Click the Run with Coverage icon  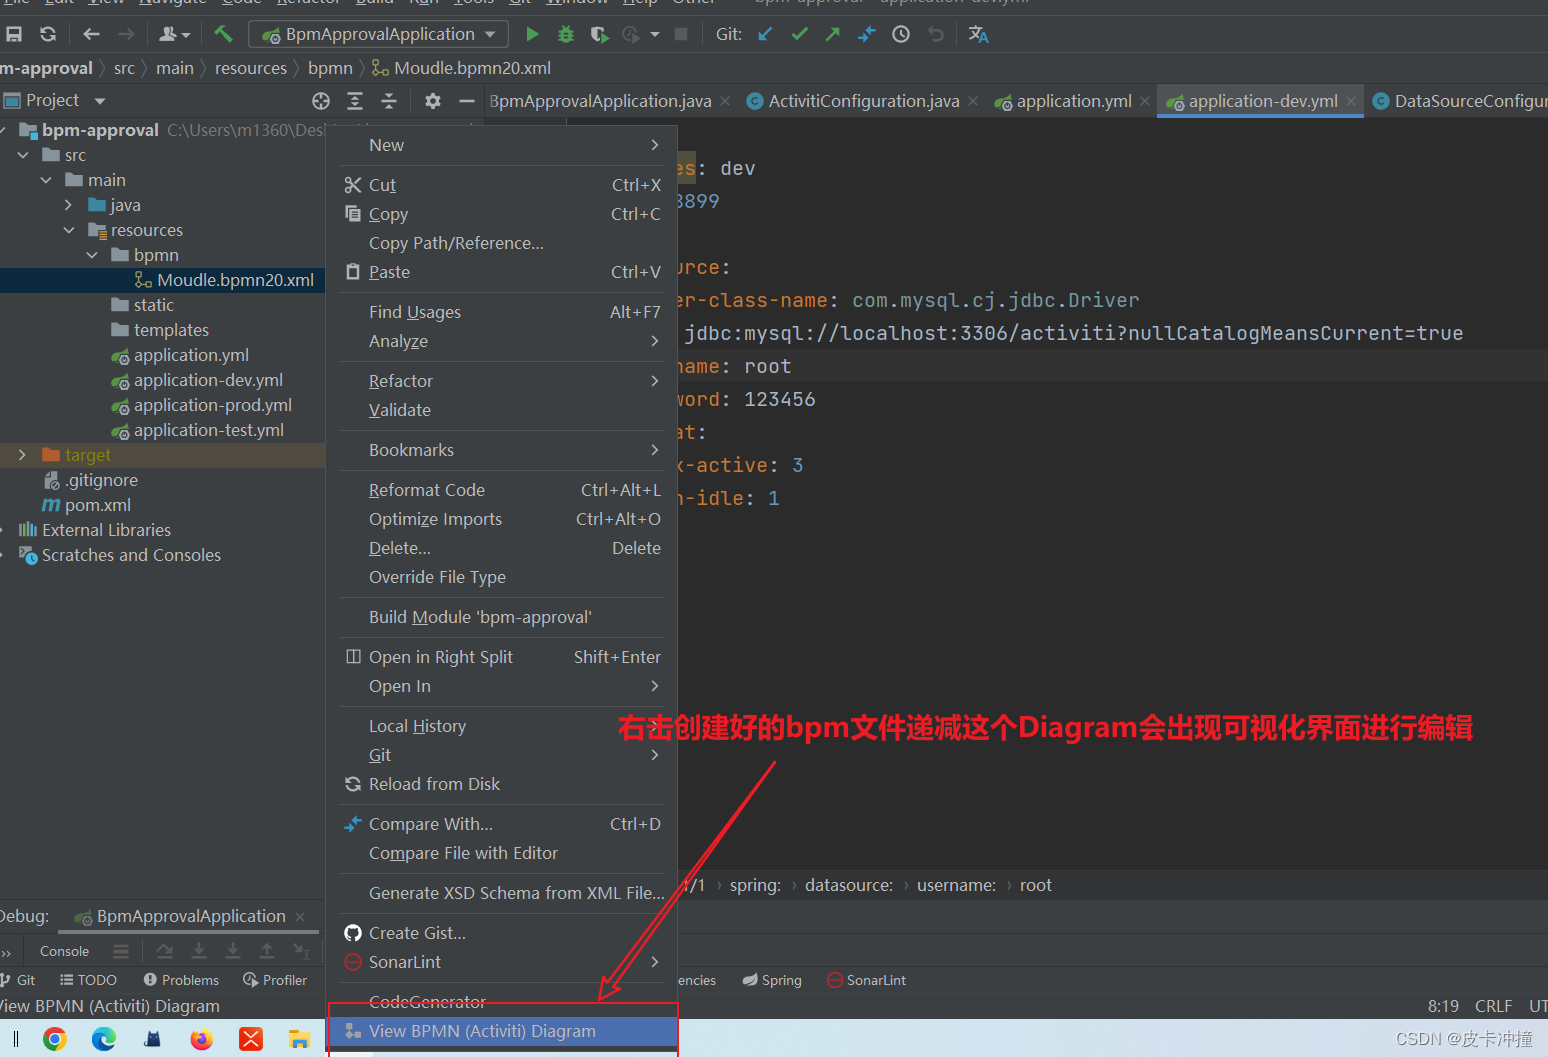pyautogui.click(x=599, y=34)
